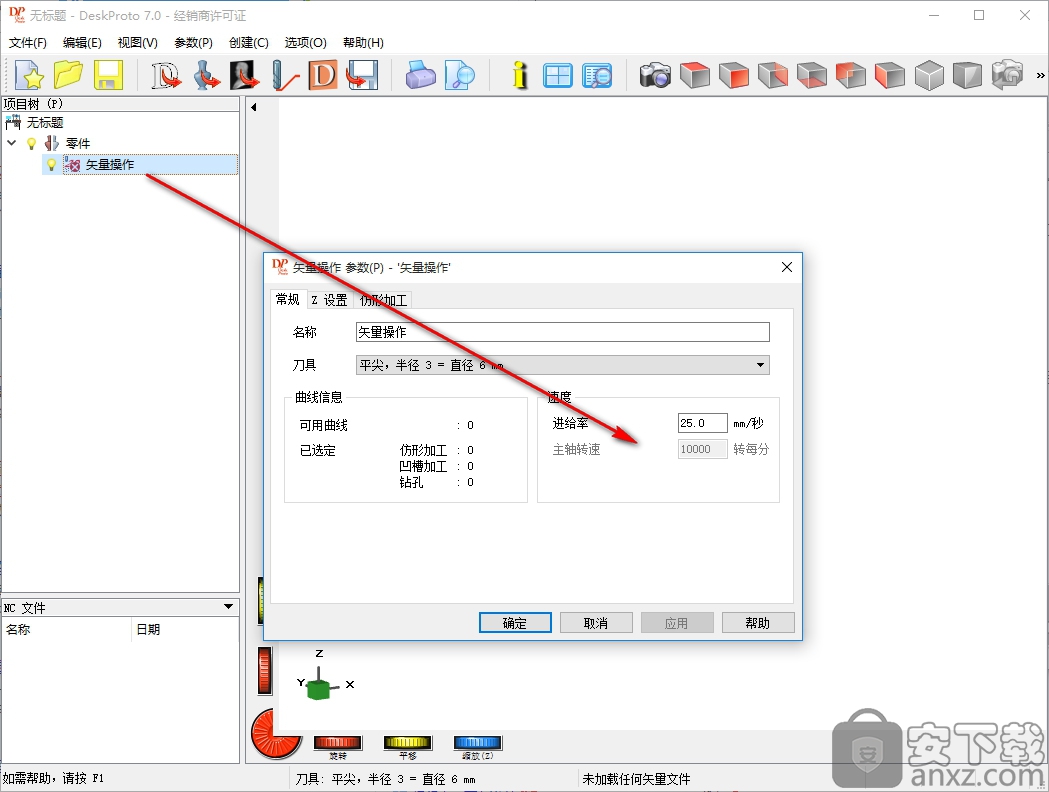Viewport: 1049px width, 792px height.
Task: Select the cube icon with red right face
Action: click(x=773, y=75)
